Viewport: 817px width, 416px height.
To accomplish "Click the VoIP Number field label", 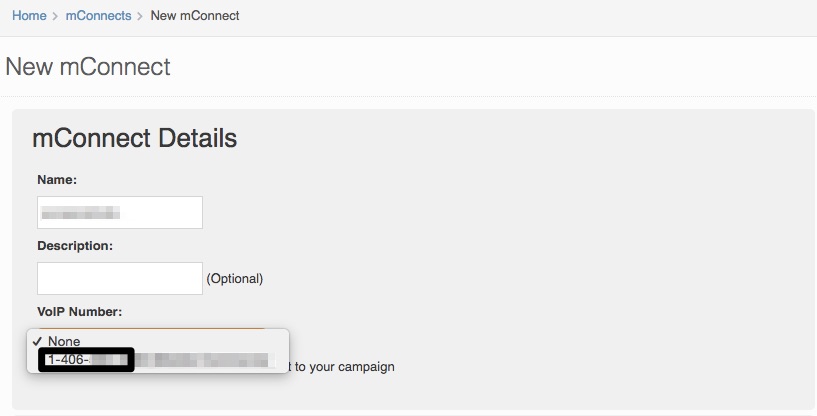I will coord(80,312).
